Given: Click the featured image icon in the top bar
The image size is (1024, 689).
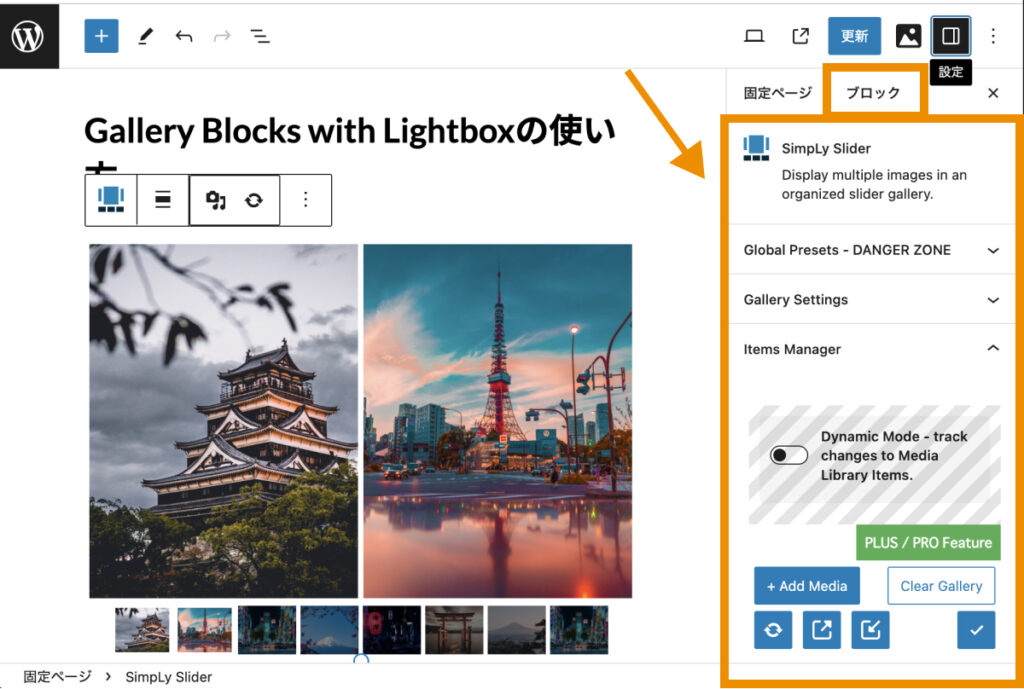Looking at the screenshot, I should coord(908,35).
